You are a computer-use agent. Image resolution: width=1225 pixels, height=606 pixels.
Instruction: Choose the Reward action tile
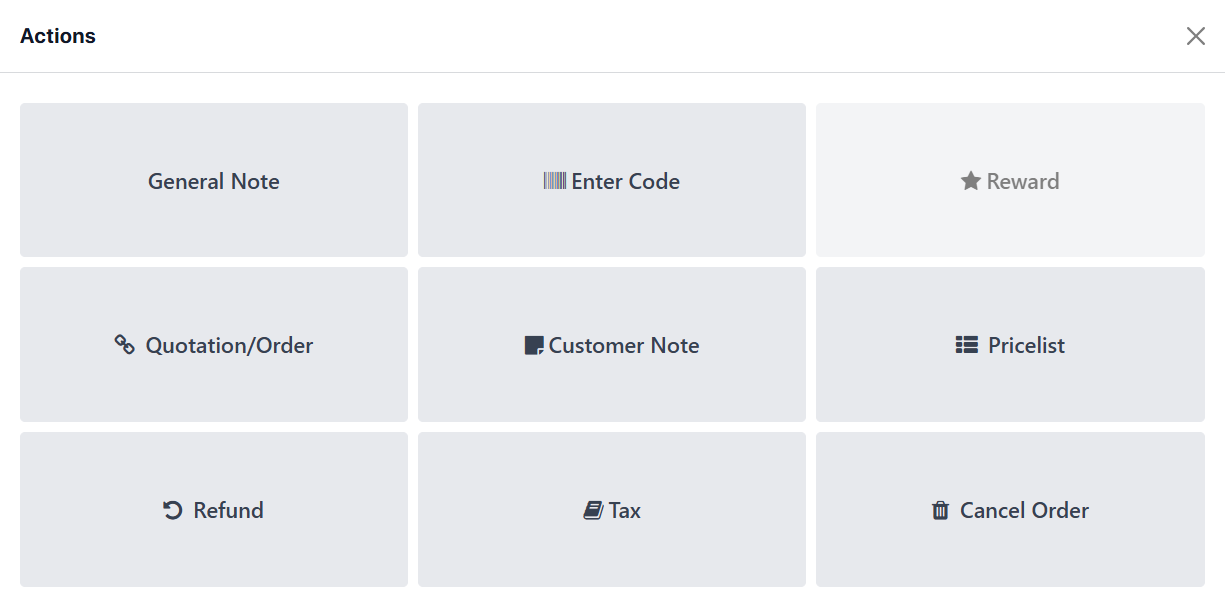[1010, 180]
